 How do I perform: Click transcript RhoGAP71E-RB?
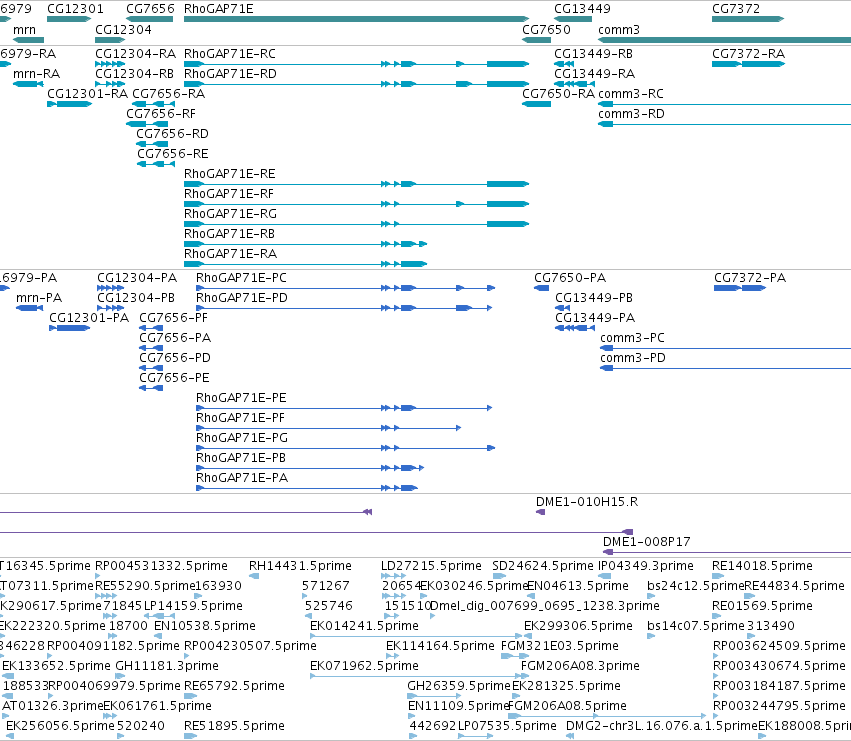pos(306,244)
